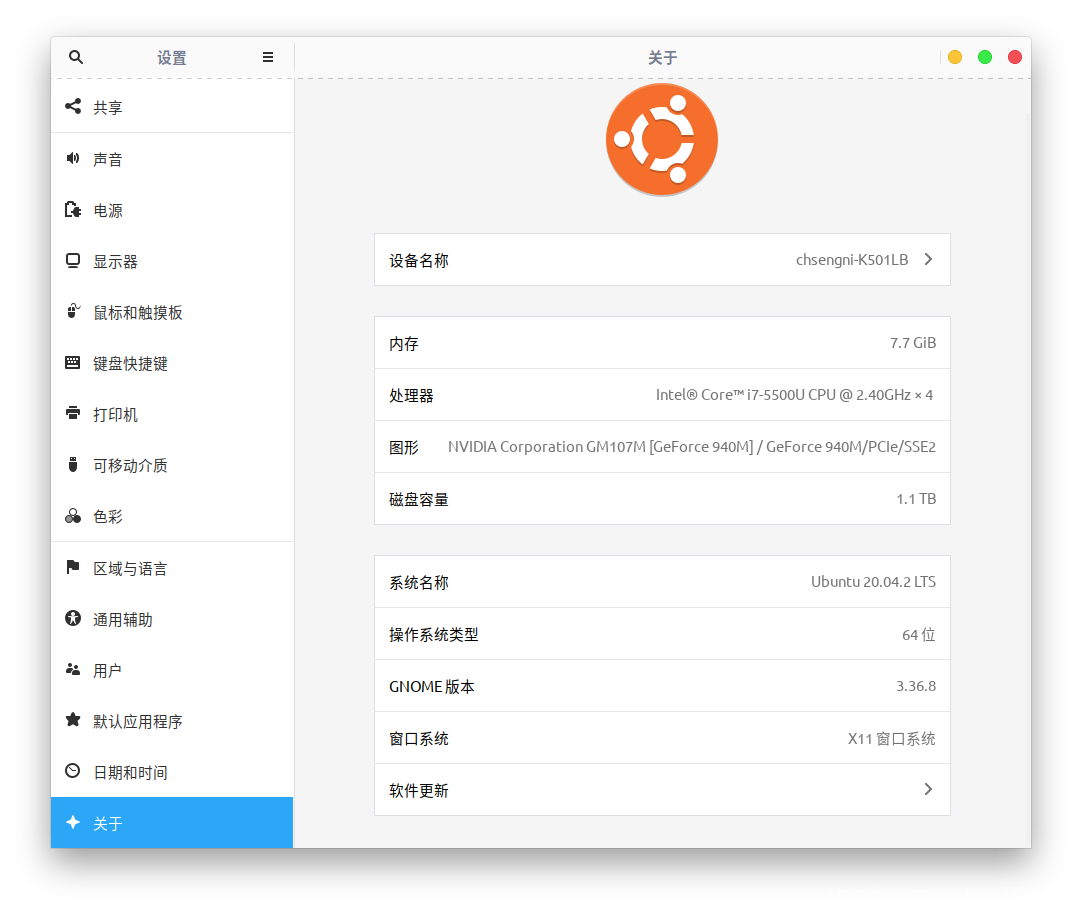Click the 7.7 GiB memory value
This screenshot has width=1082, height=913.
point(912,343)
